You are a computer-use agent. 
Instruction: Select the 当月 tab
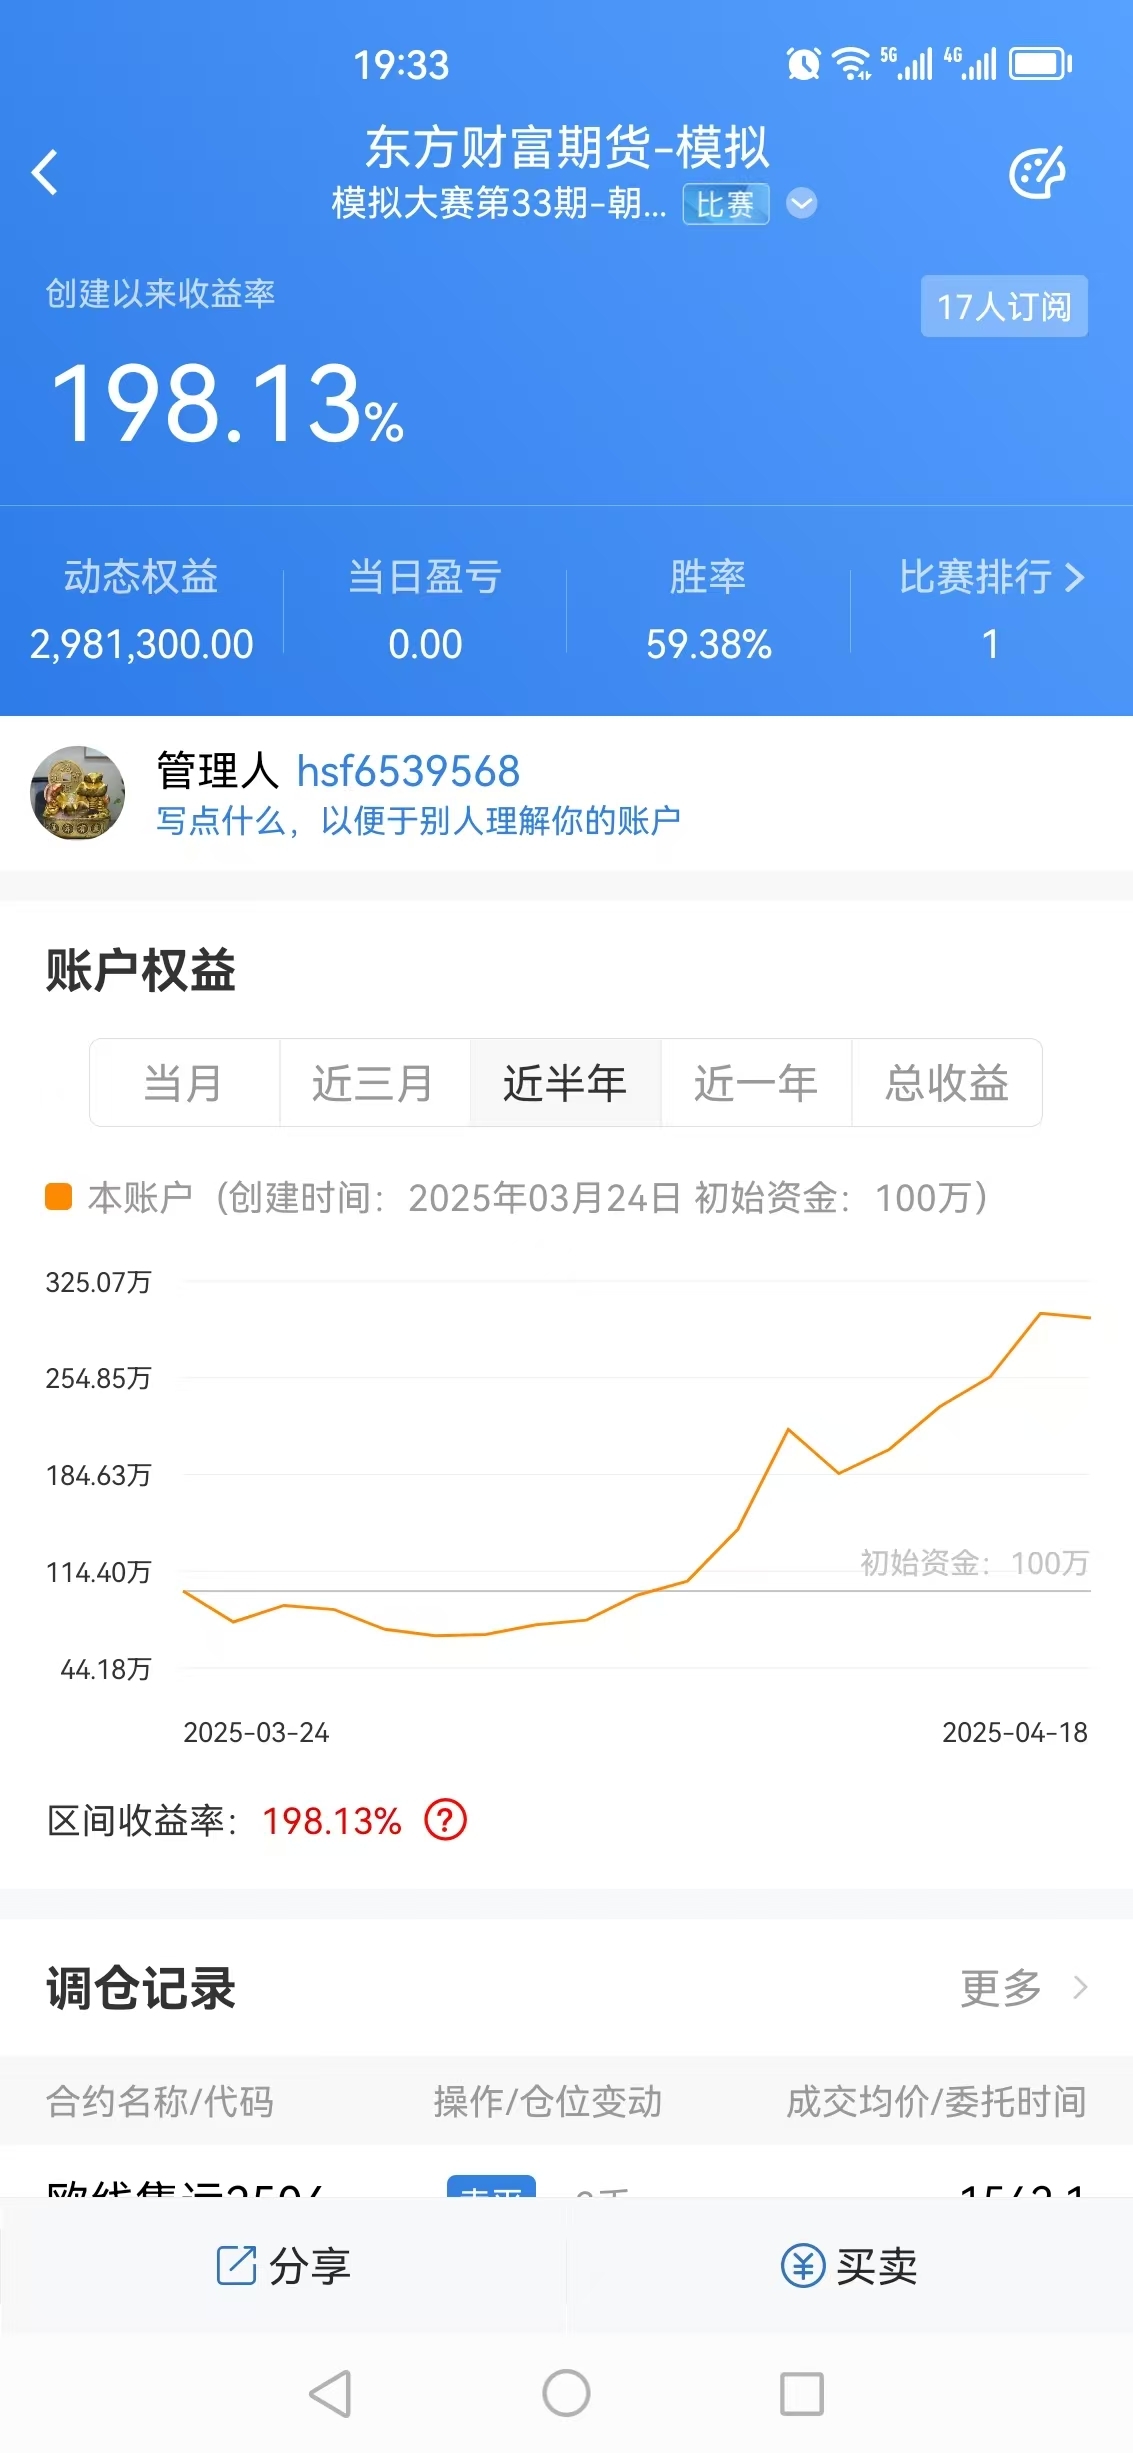pos(184,1083)
